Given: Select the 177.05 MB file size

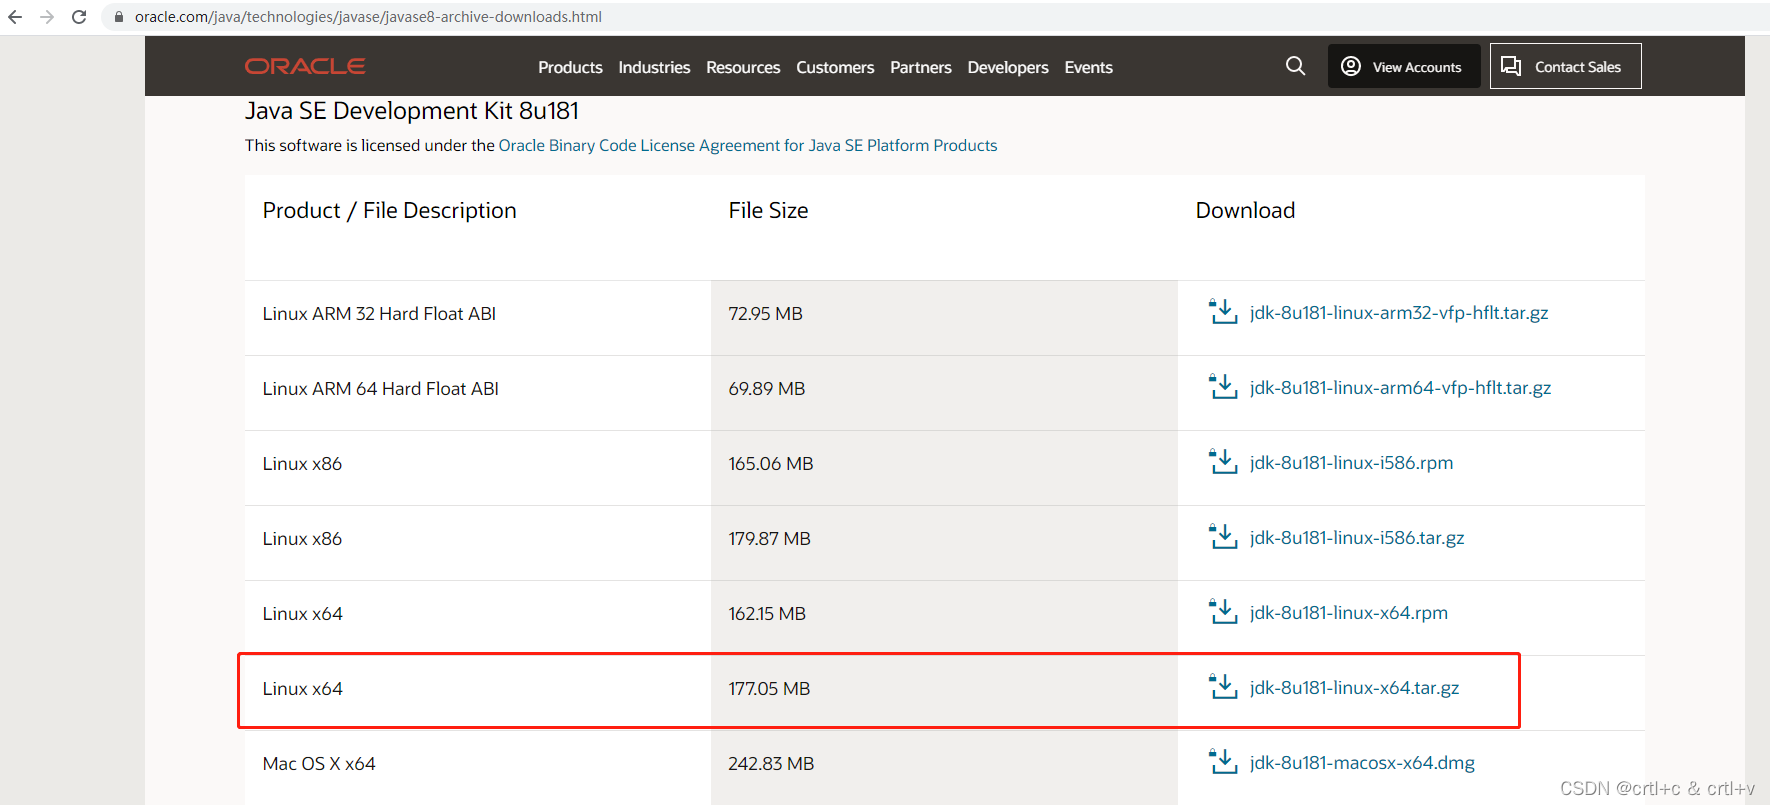Looking at the screenshot, I should coord(769,688).
